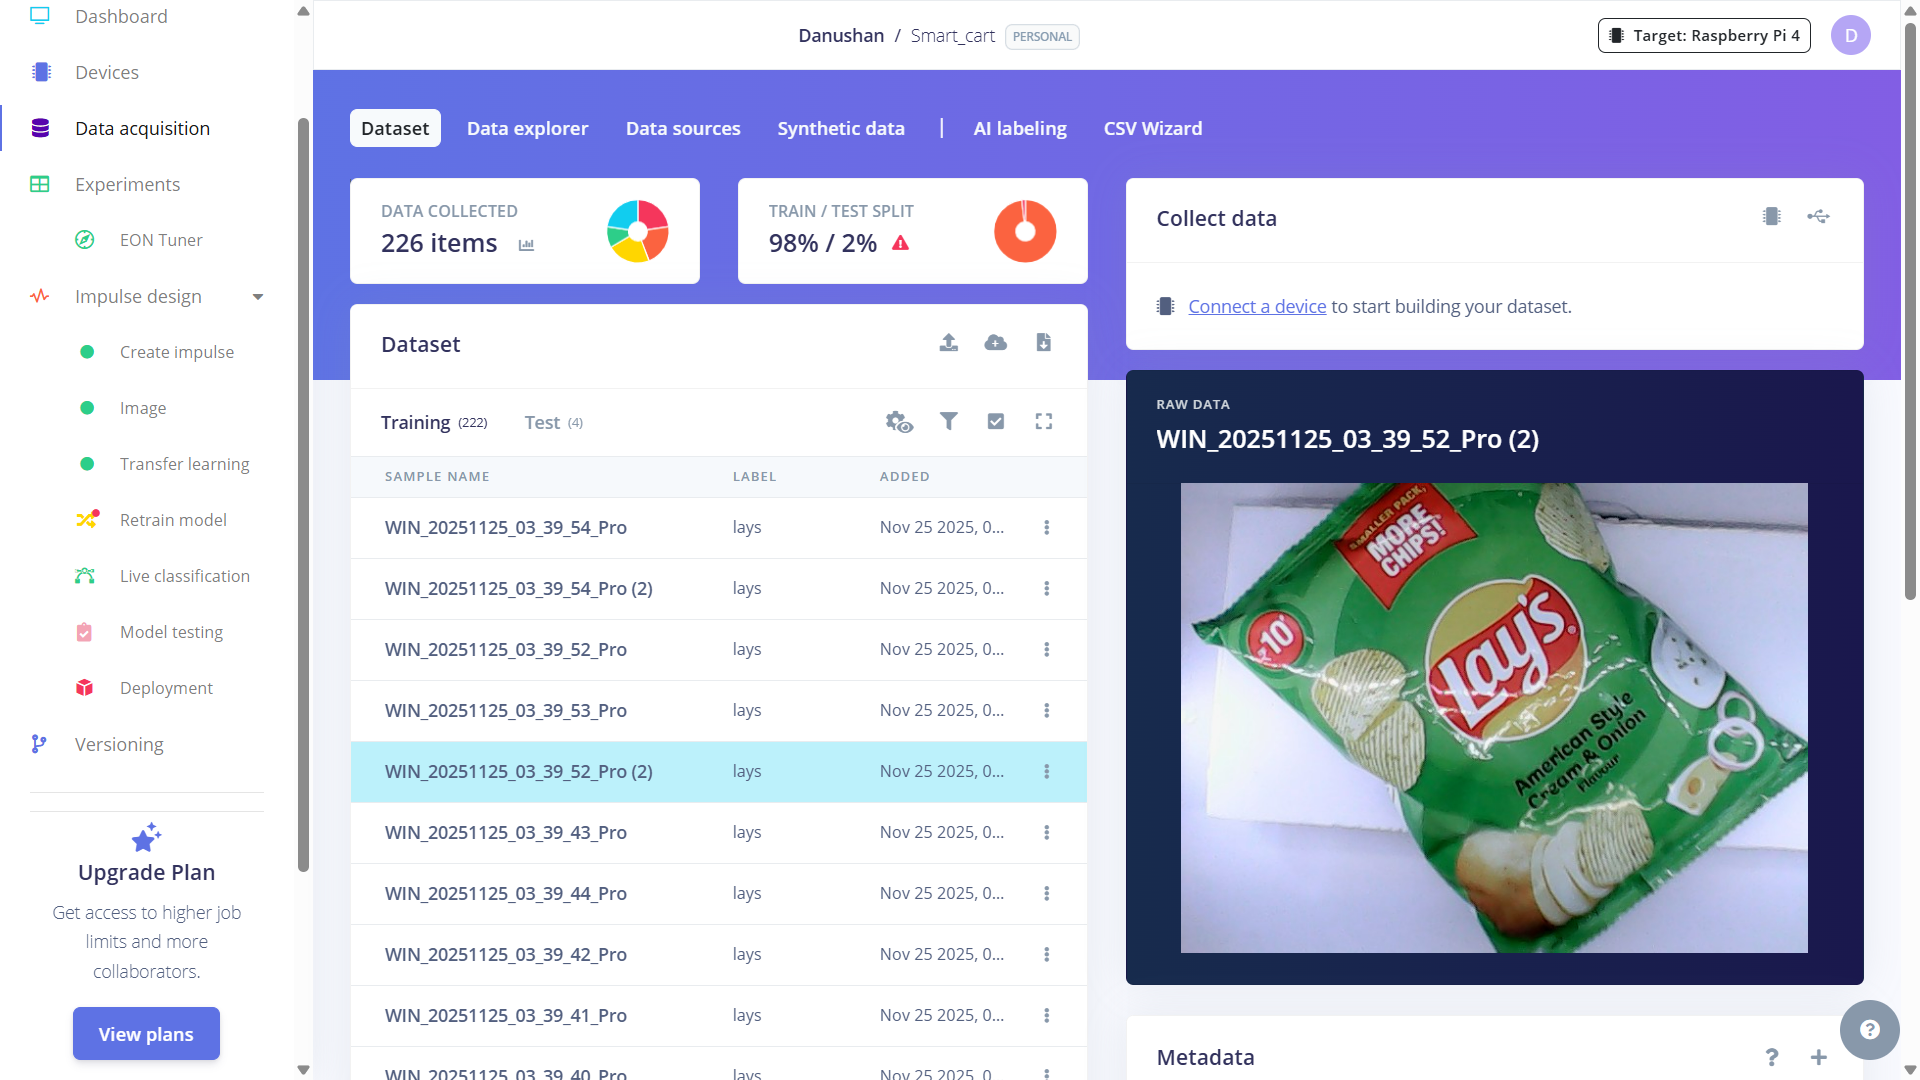
Task: Click the upload data icon in Dataset header
Action: pyautogui.click(x=948, y=343)
